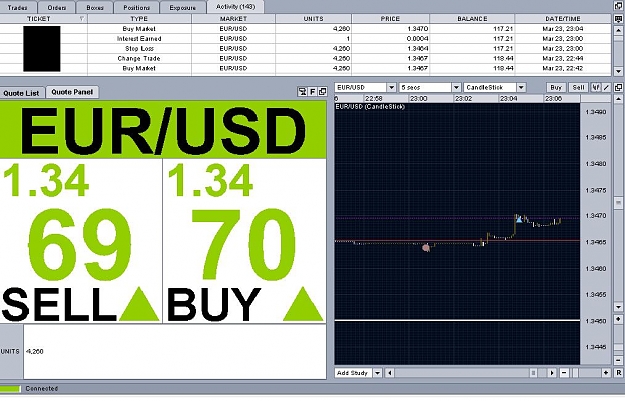Viewport: 625px width, 401px height.
Task: Click the vertical zoom in plus button
Action: [x=619, y=319]
